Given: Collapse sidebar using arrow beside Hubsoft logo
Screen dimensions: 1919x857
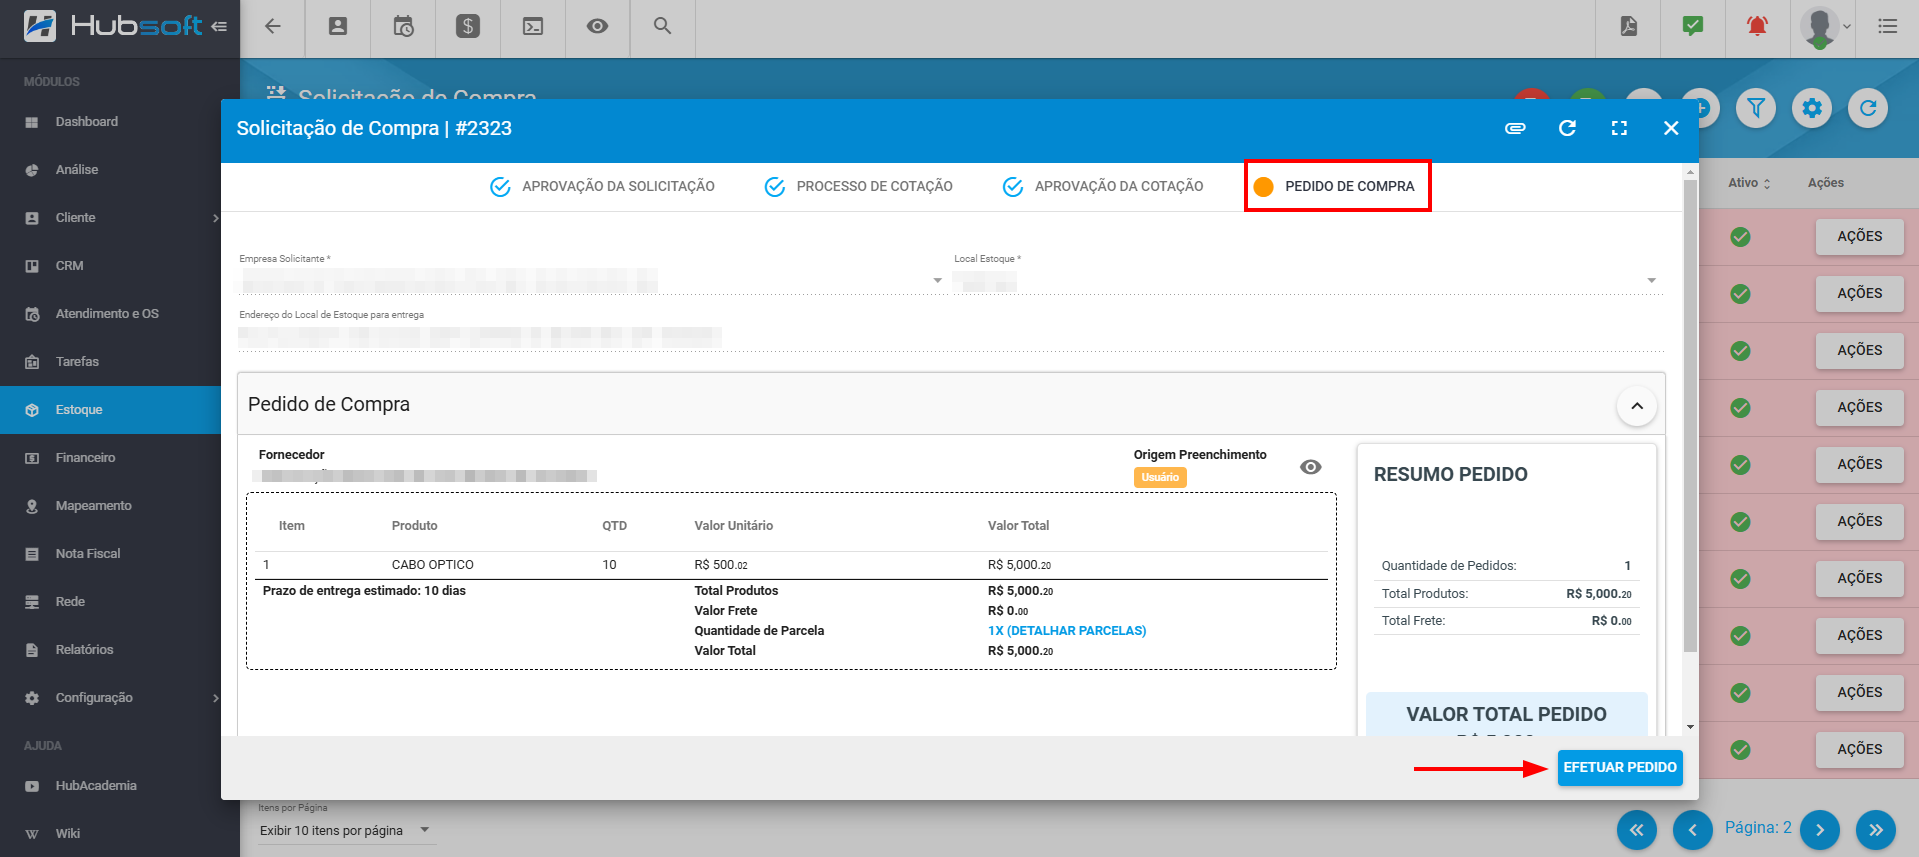Looking at the screenshot, I should click(219, 26).
